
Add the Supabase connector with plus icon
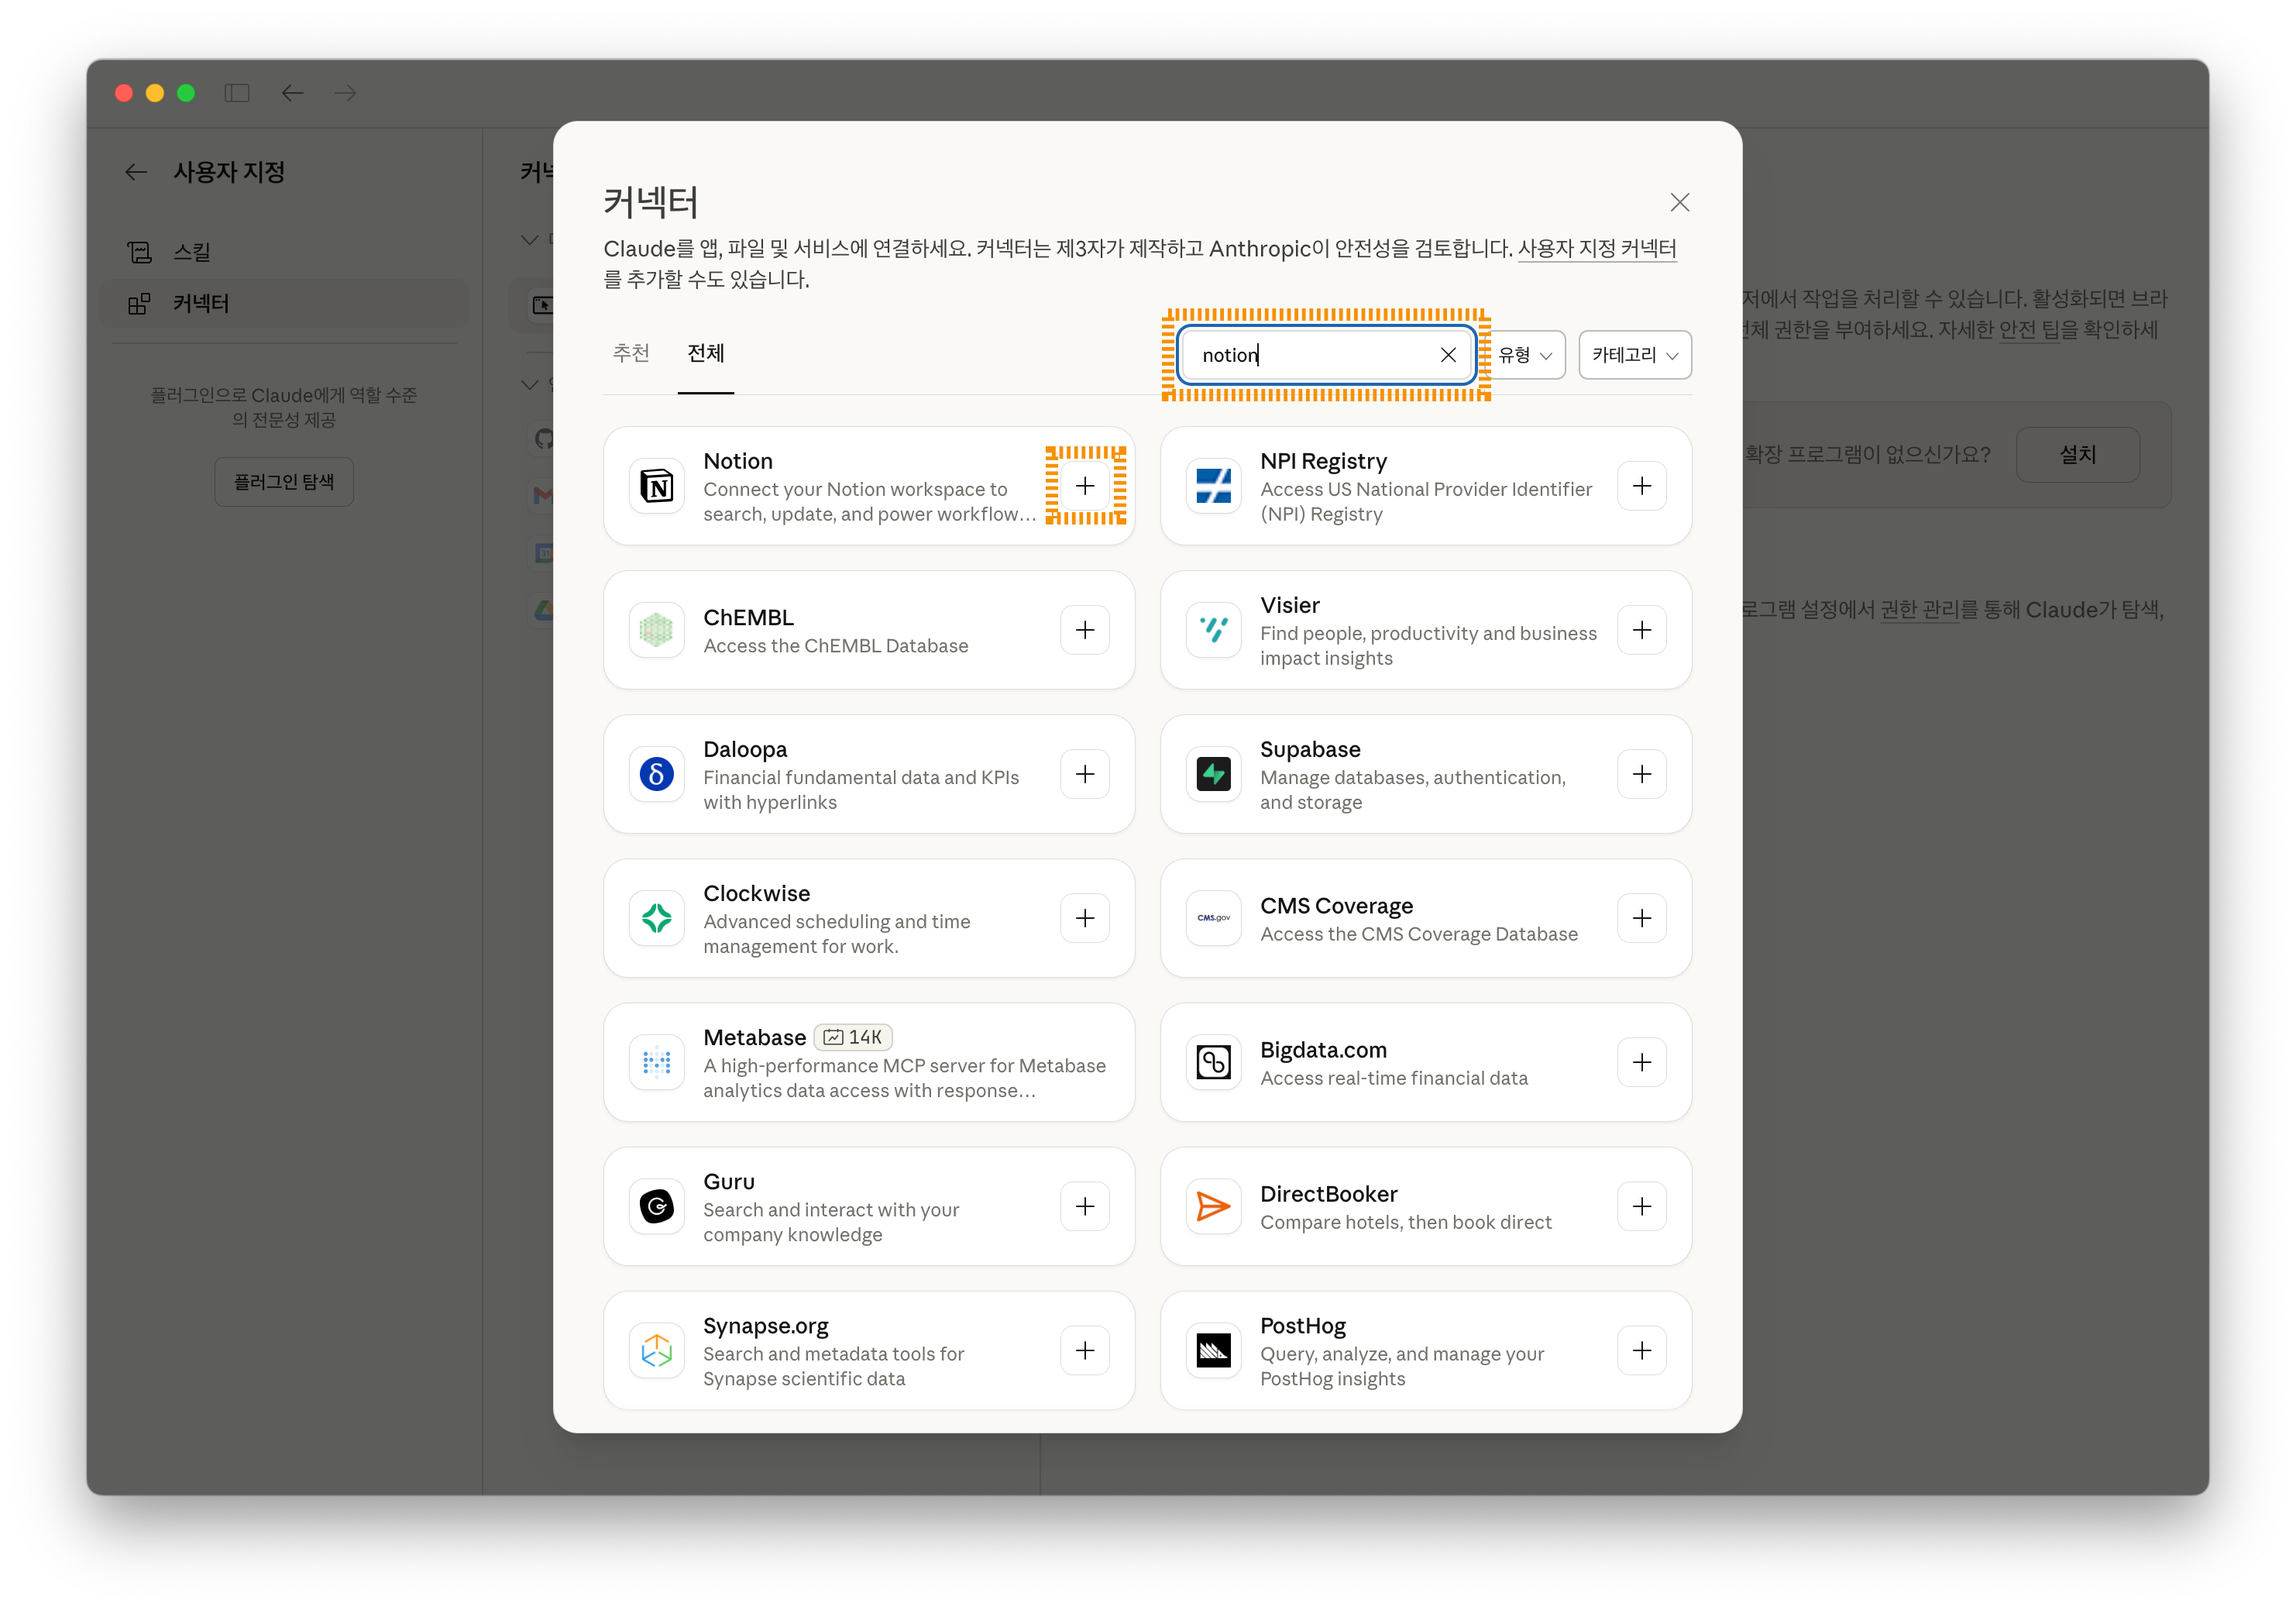1641,774
